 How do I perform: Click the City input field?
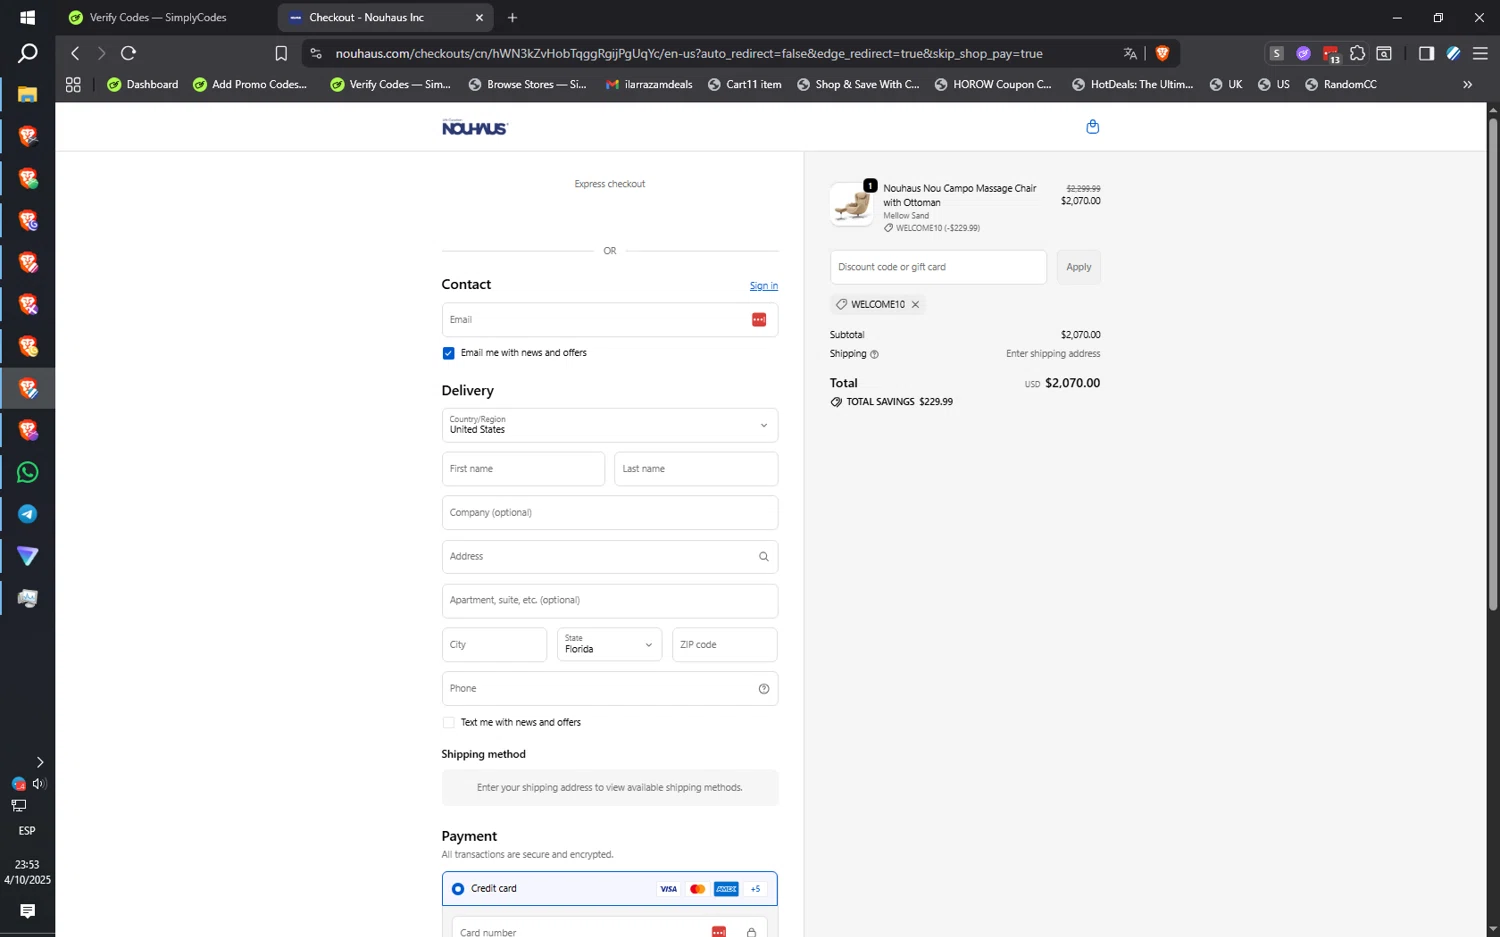(x=494, y=645)
